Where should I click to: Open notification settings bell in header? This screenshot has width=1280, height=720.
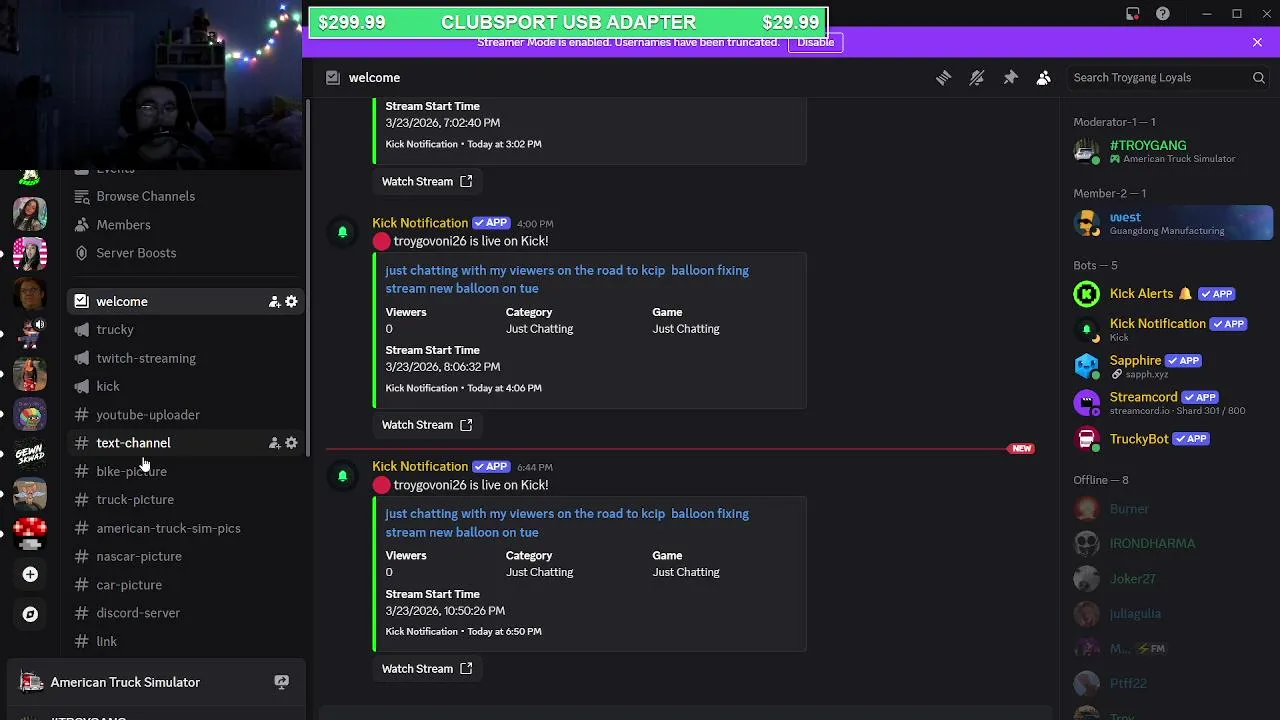977,77
